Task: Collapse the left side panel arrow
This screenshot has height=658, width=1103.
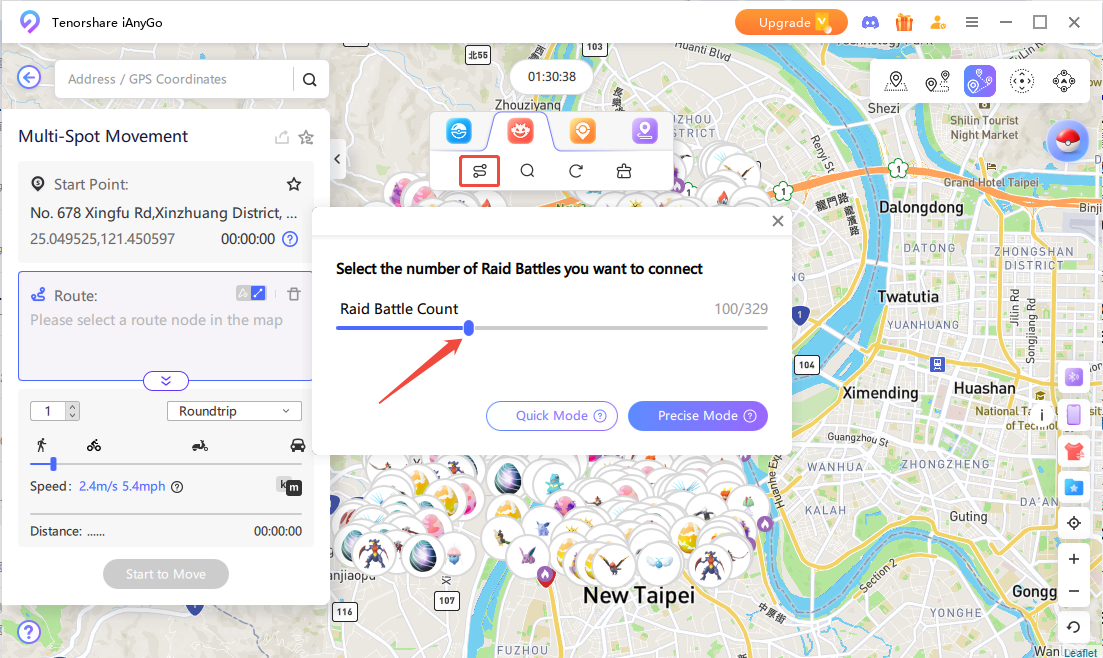Action: click(338, 159)
